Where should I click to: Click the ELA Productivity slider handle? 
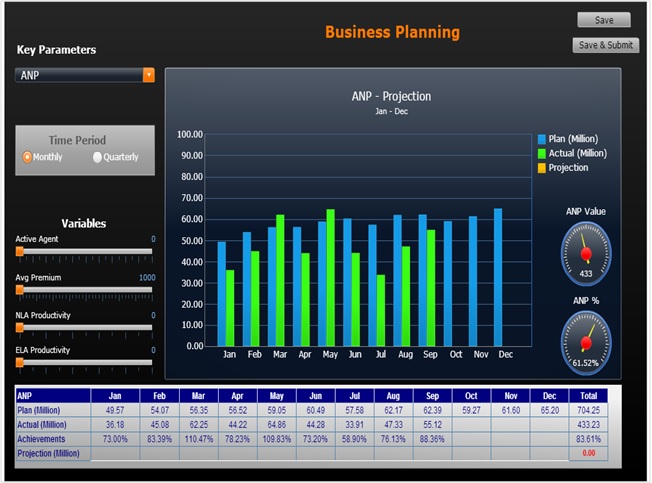pyautogui.click(x=19, y=363)
